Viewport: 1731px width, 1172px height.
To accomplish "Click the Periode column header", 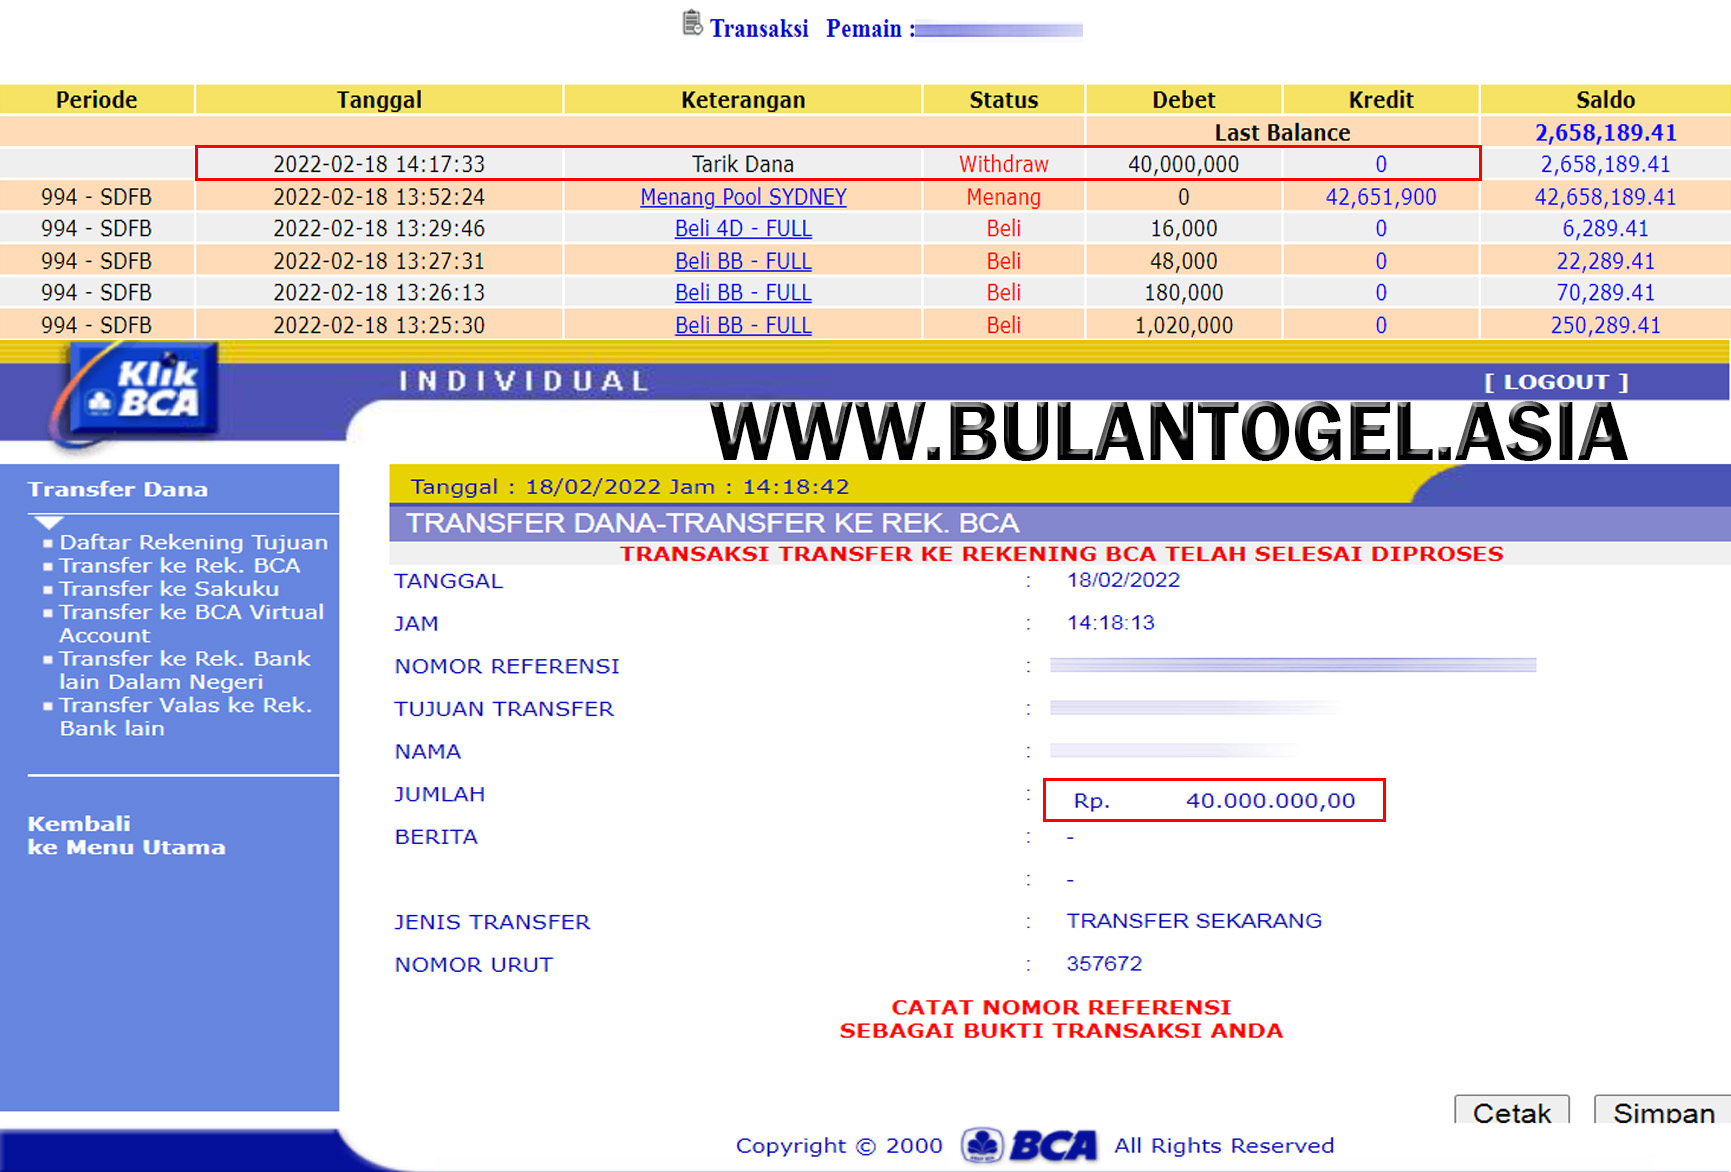I will pos(97,100).
